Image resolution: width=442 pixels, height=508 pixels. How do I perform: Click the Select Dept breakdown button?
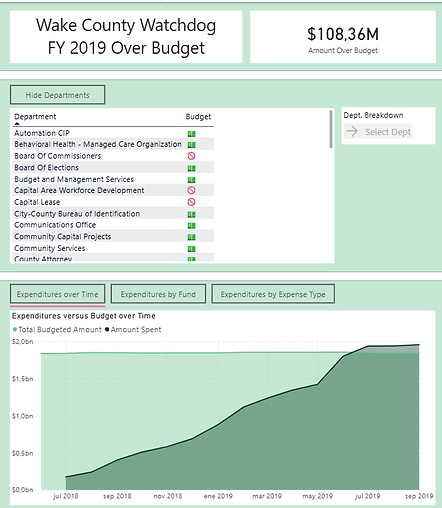pyautogui.click(x=378, y=132)
